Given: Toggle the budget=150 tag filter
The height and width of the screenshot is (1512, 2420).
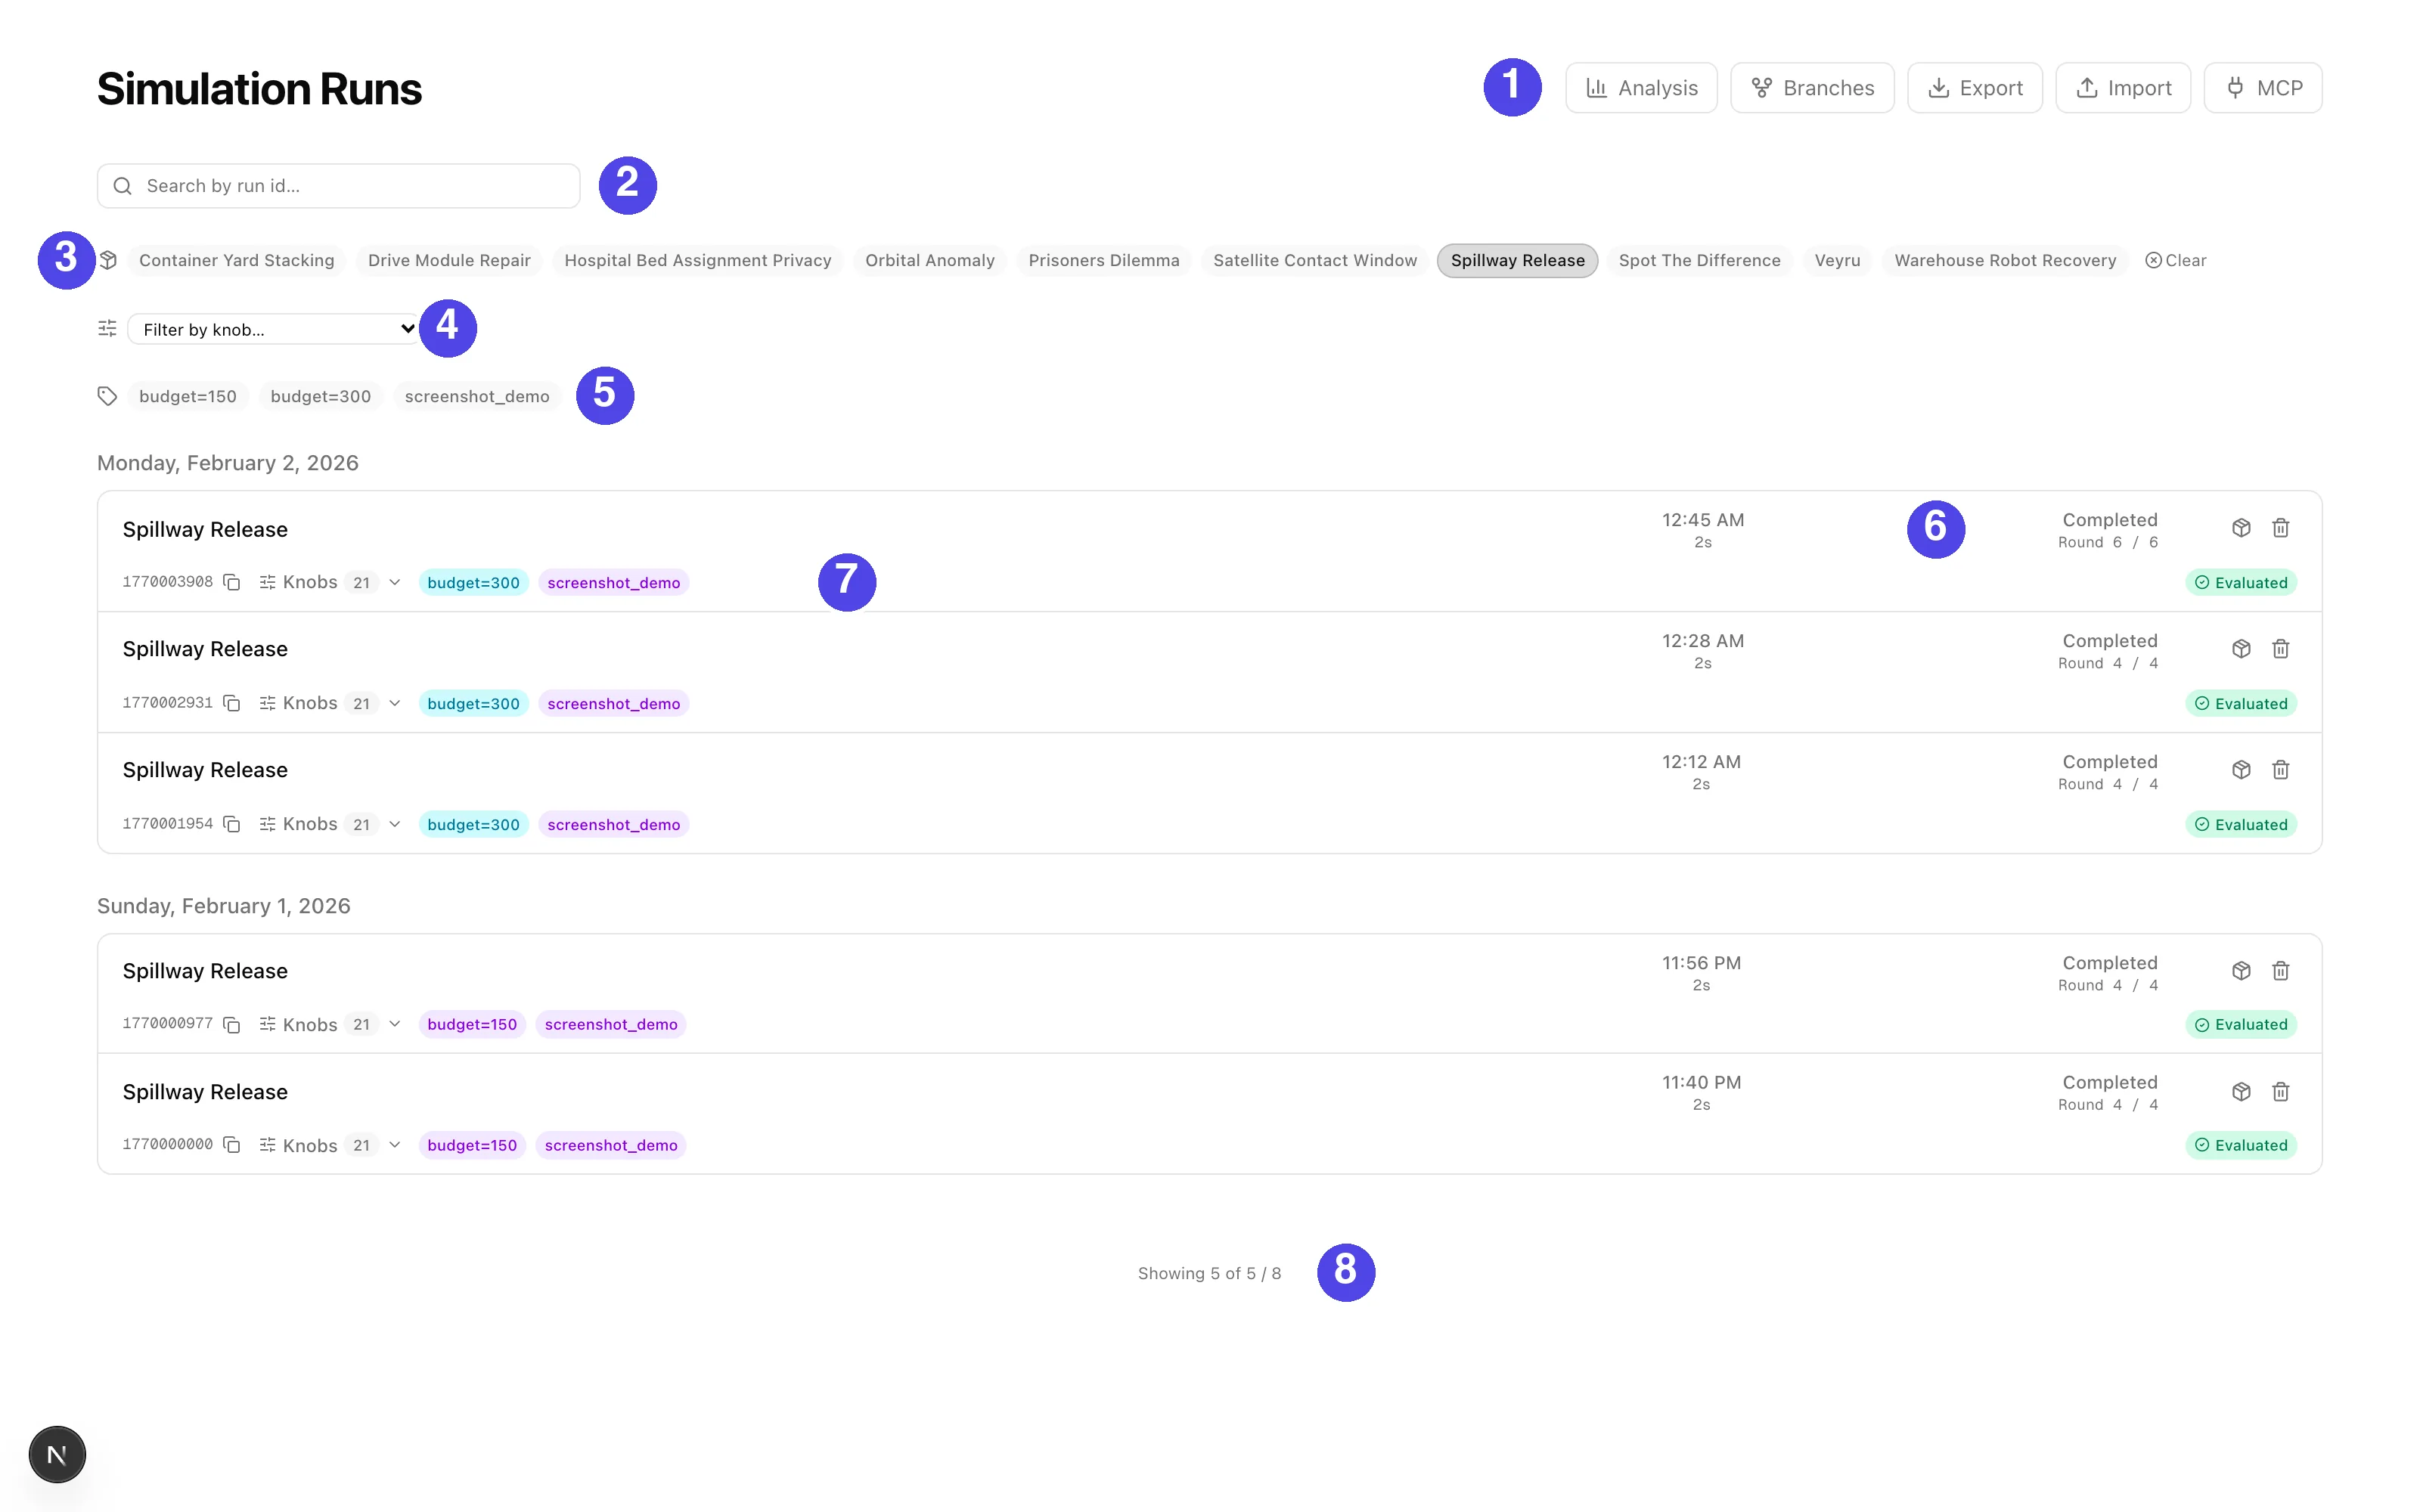Looking at the screenshot, I should [188, 396].
